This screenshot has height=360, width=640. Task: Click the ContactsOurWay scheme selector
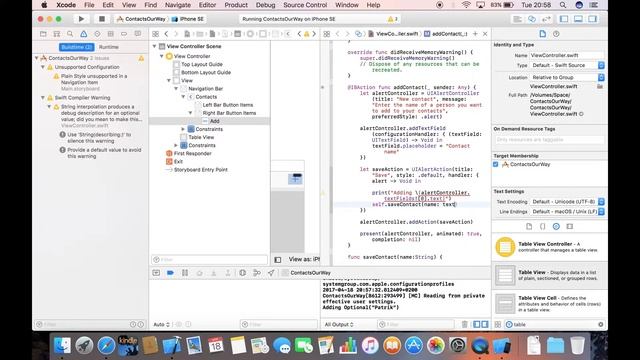[x=141, y=19]
